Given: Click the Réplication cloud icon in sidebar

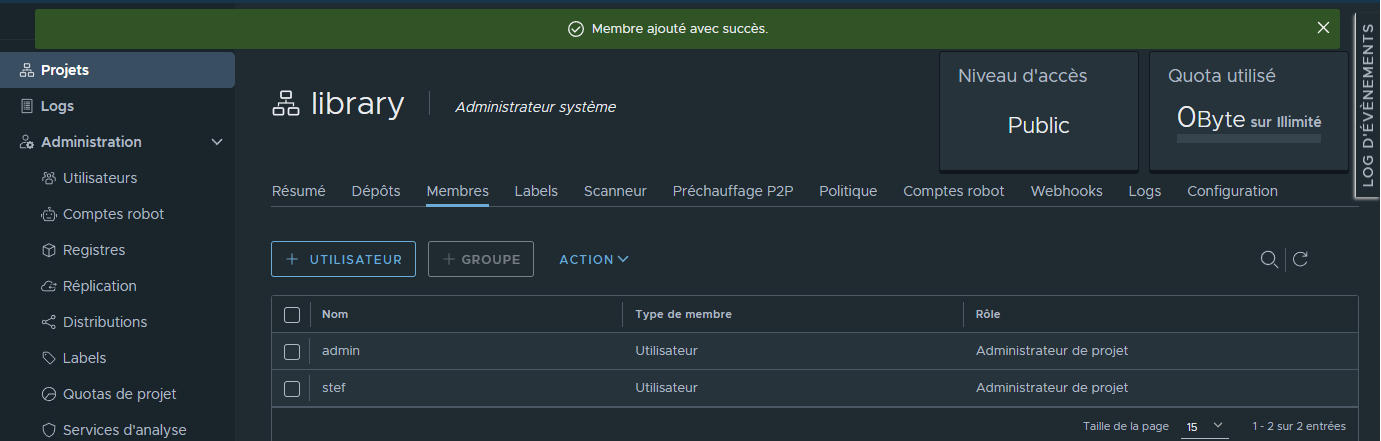Looking at the screenshot, I should click(x=48, y=286).
